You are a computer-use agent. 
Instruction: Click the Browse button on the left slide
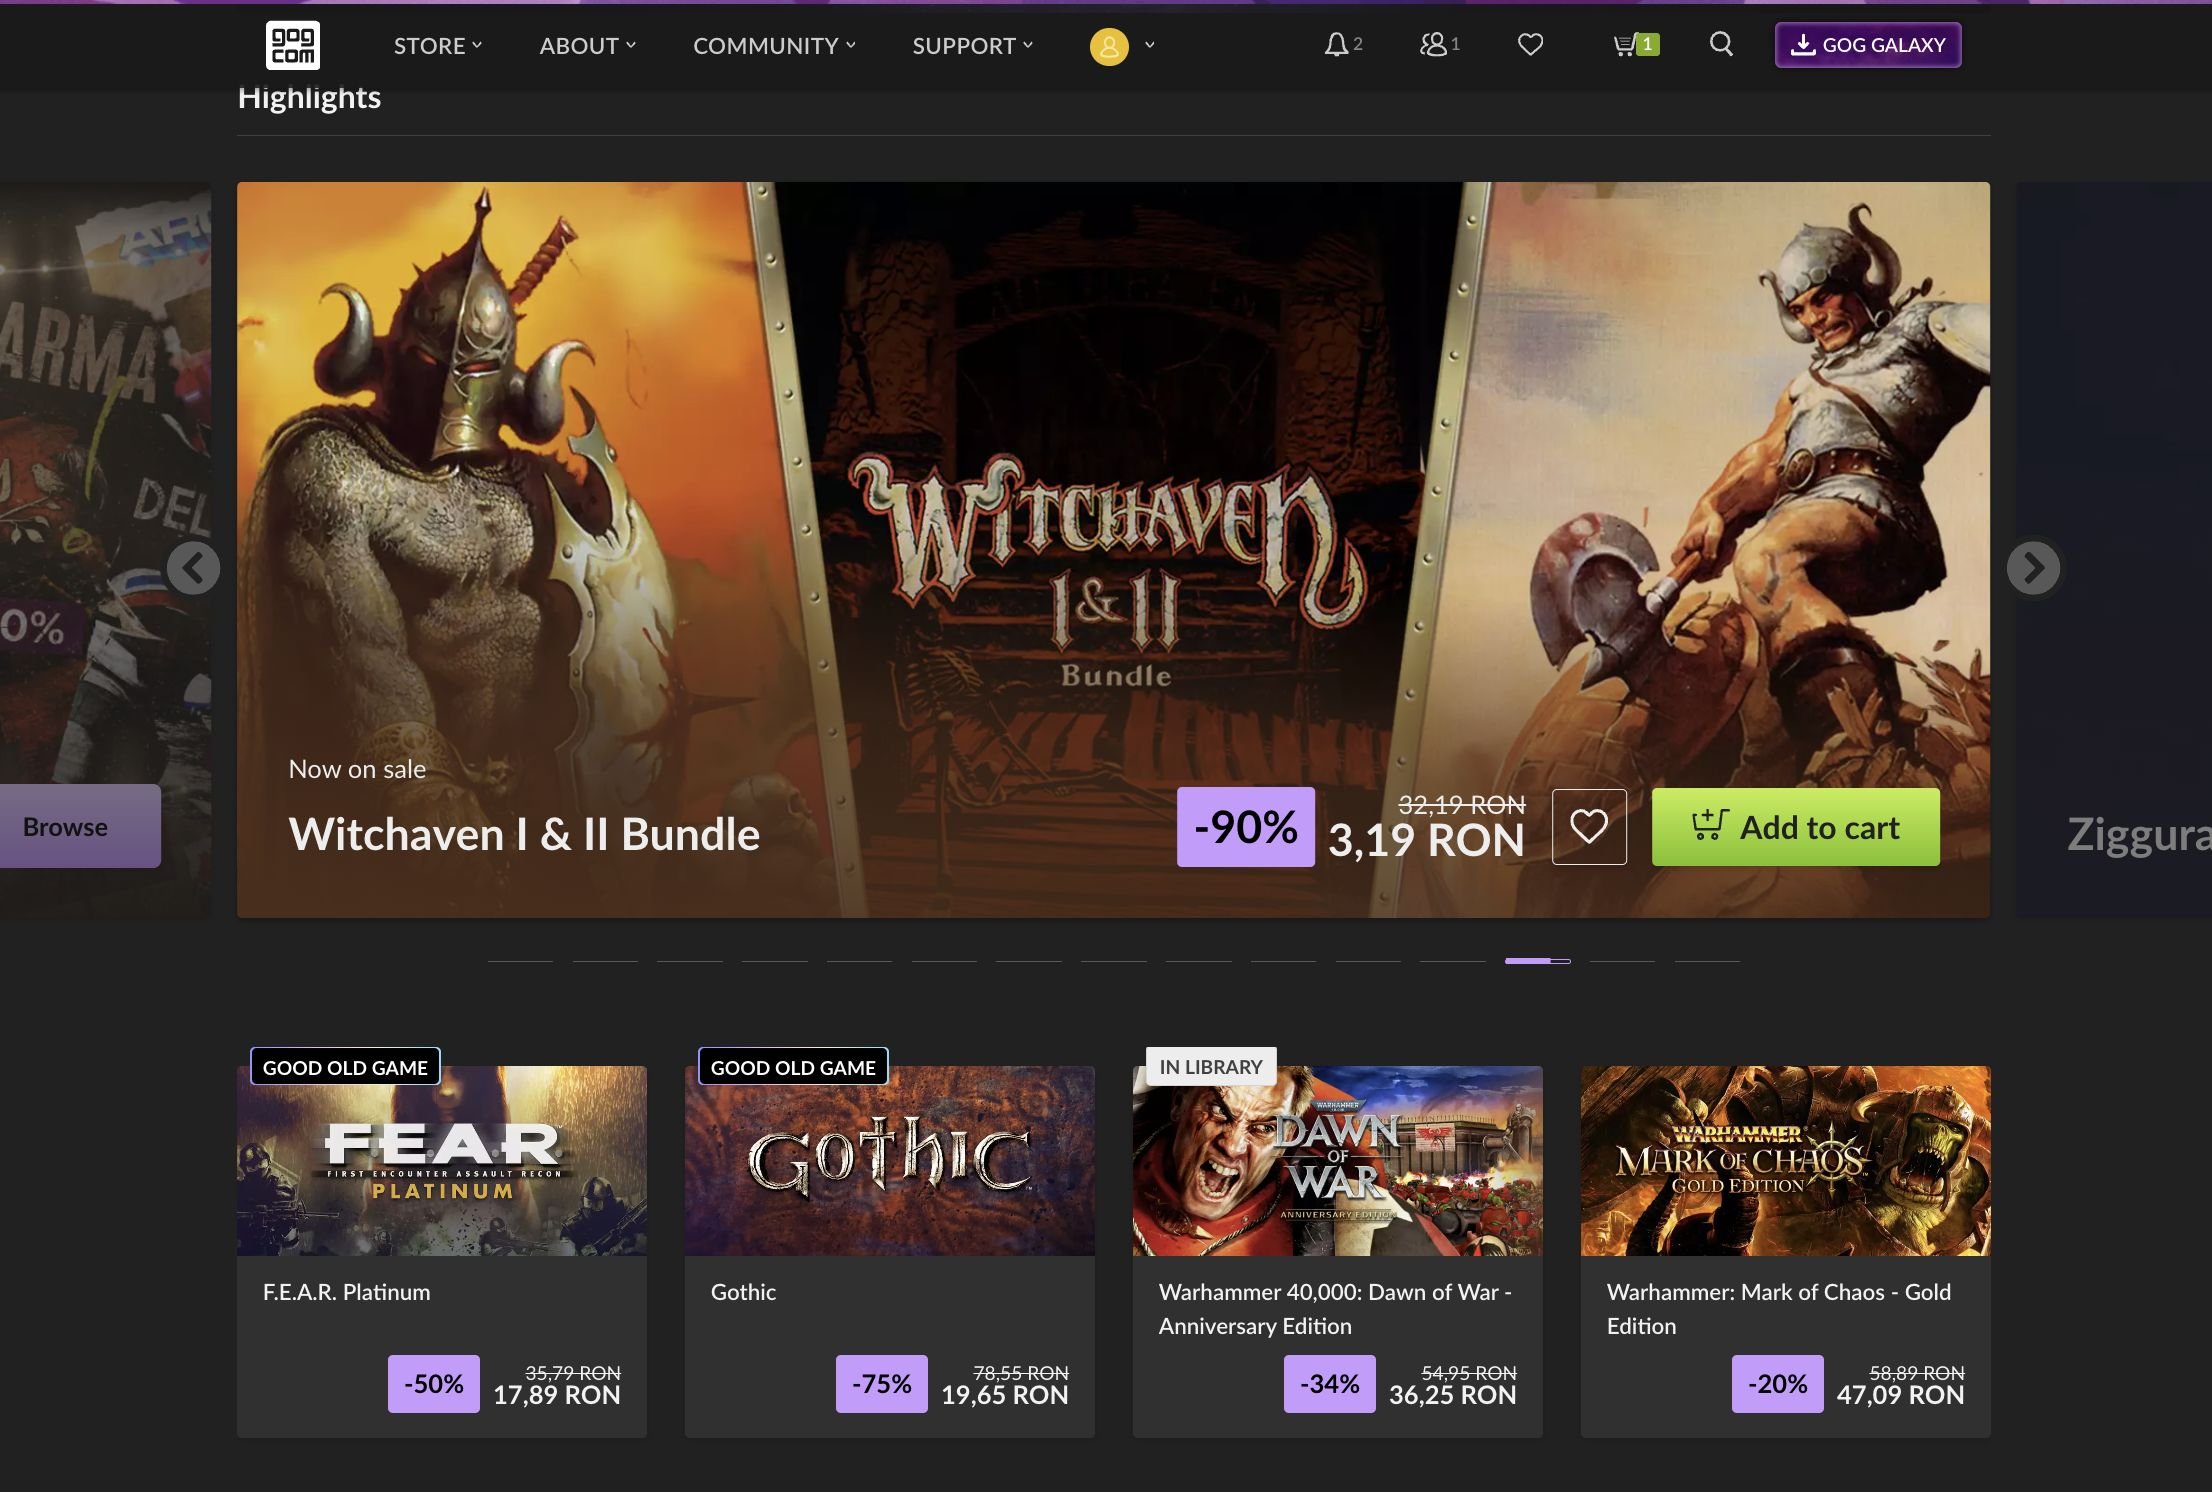coord(80,826)
